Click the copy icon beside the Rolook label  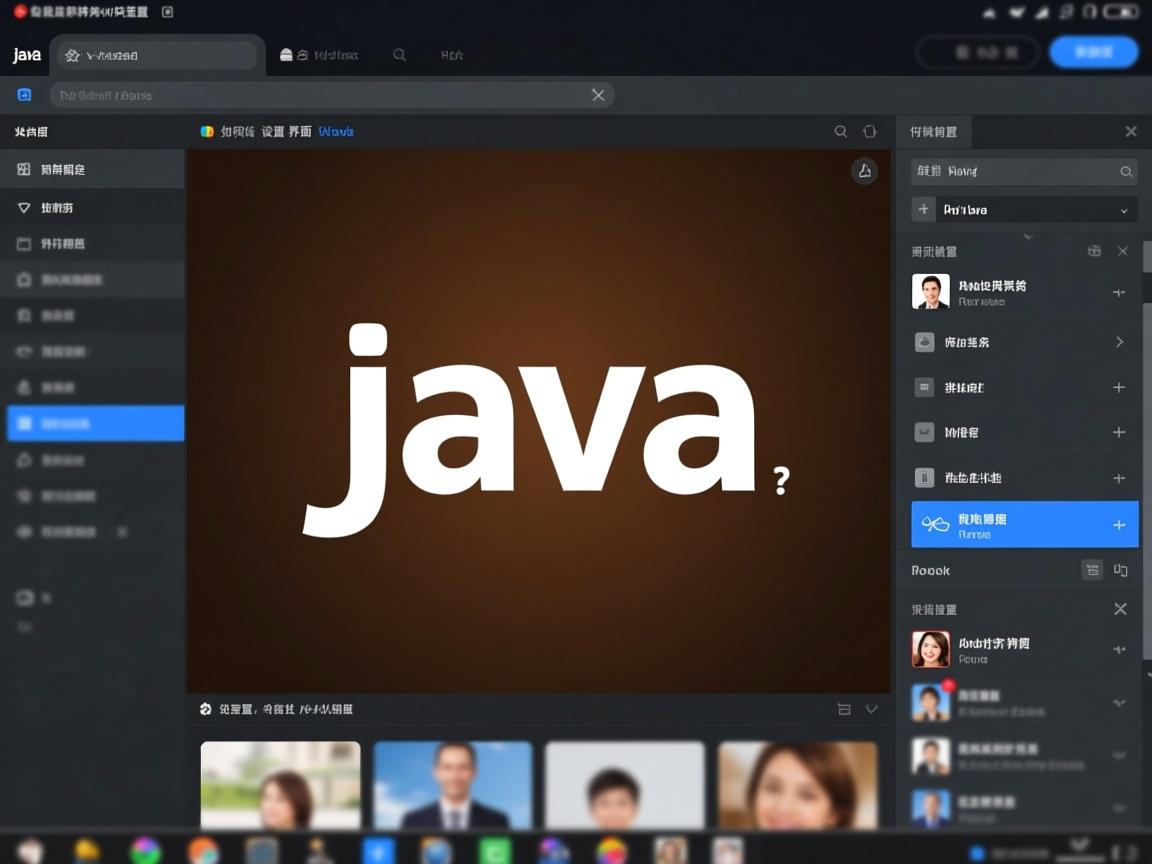click(x=1122, y=569)
